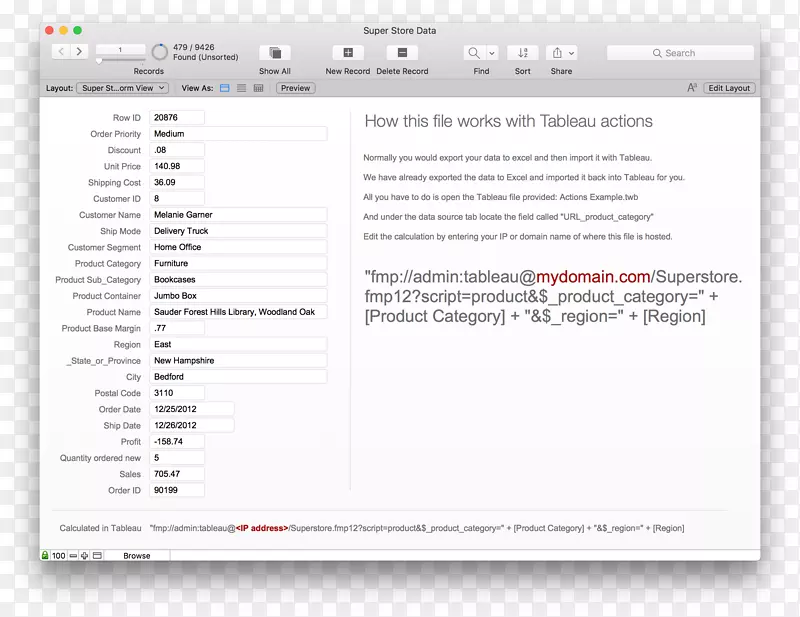Switch to List view
The image size is (800, 617).
point(242,88)
